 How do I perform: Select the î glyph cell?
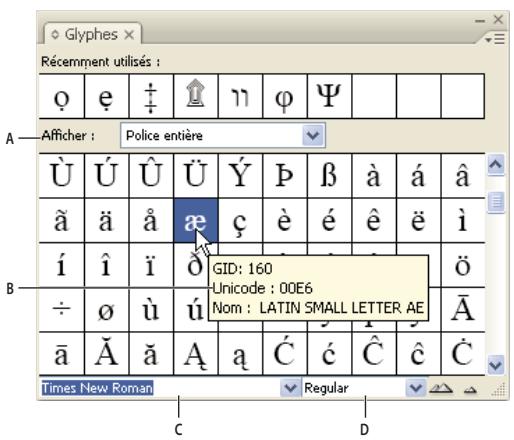pos(107,265)
